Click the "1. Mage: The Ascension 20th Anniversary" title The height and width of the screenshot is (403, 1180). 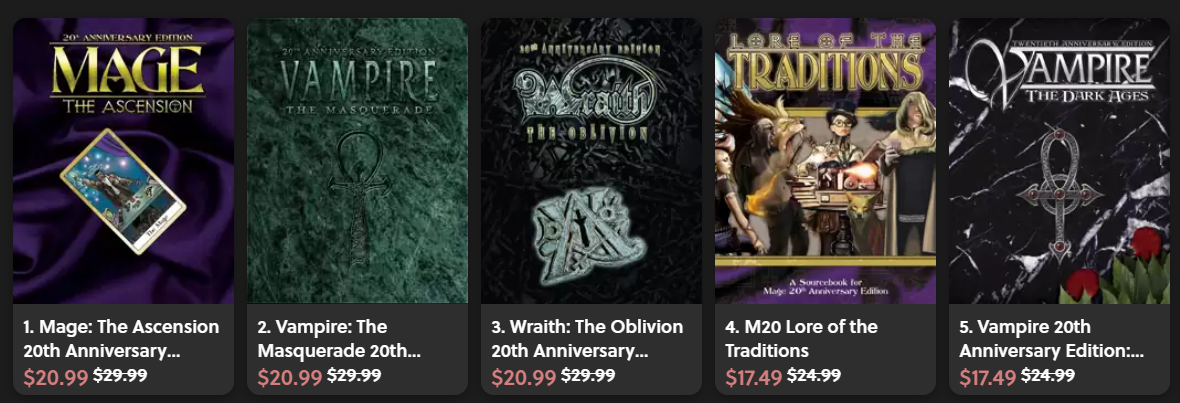pos(121,339)
